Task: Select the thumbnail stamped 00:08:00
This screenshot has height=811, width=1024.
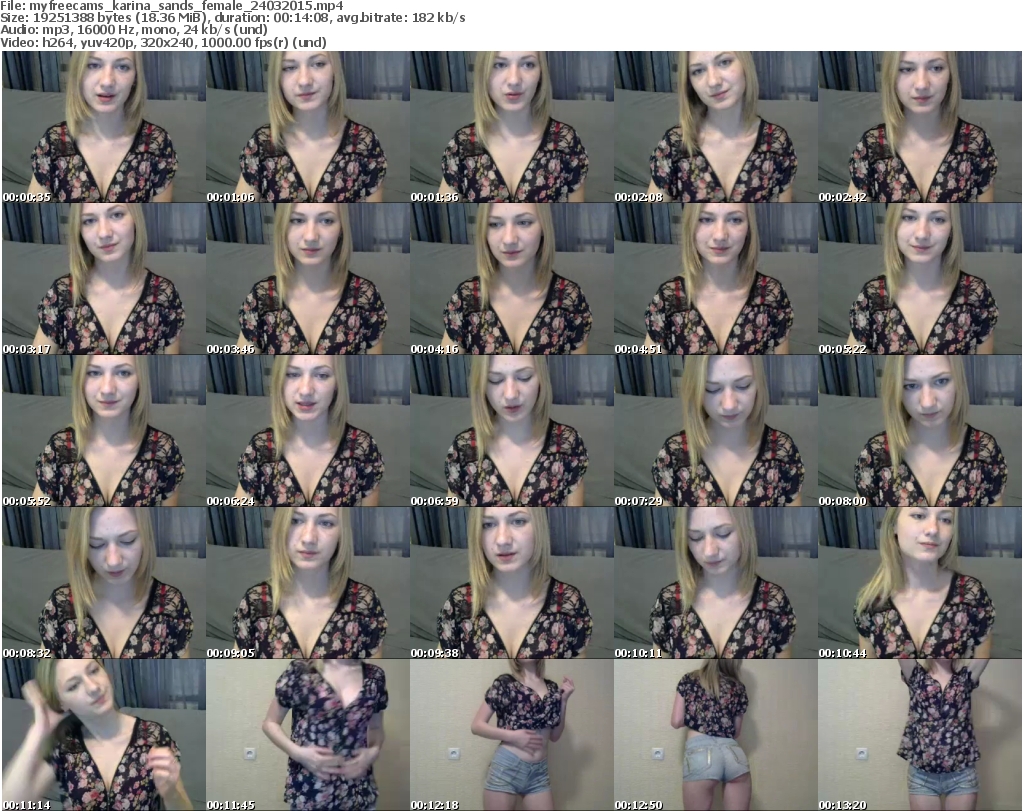Action: (x=920, y=431)
